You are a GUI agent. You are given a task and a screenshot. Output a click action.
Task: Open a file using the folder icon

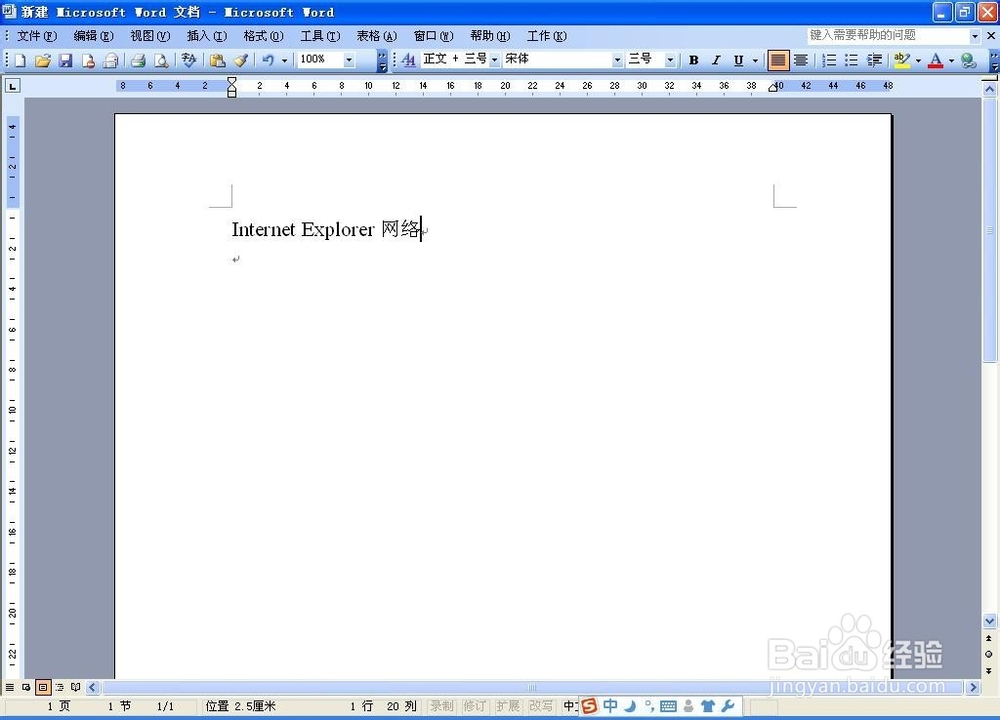(x=43, y=61)
